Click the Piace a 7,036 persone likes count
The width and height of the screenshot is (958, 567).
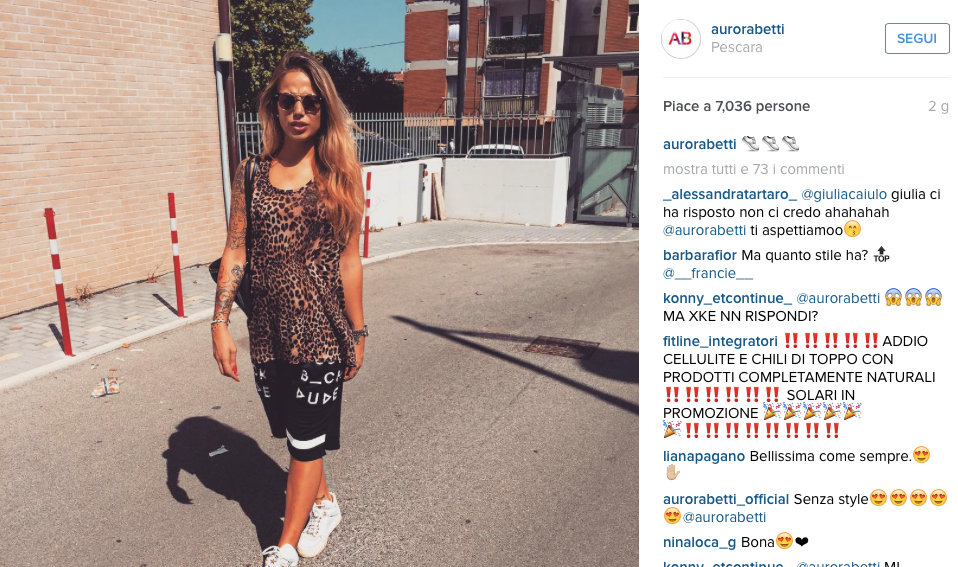pyautogui.click(x=736, y=106)
